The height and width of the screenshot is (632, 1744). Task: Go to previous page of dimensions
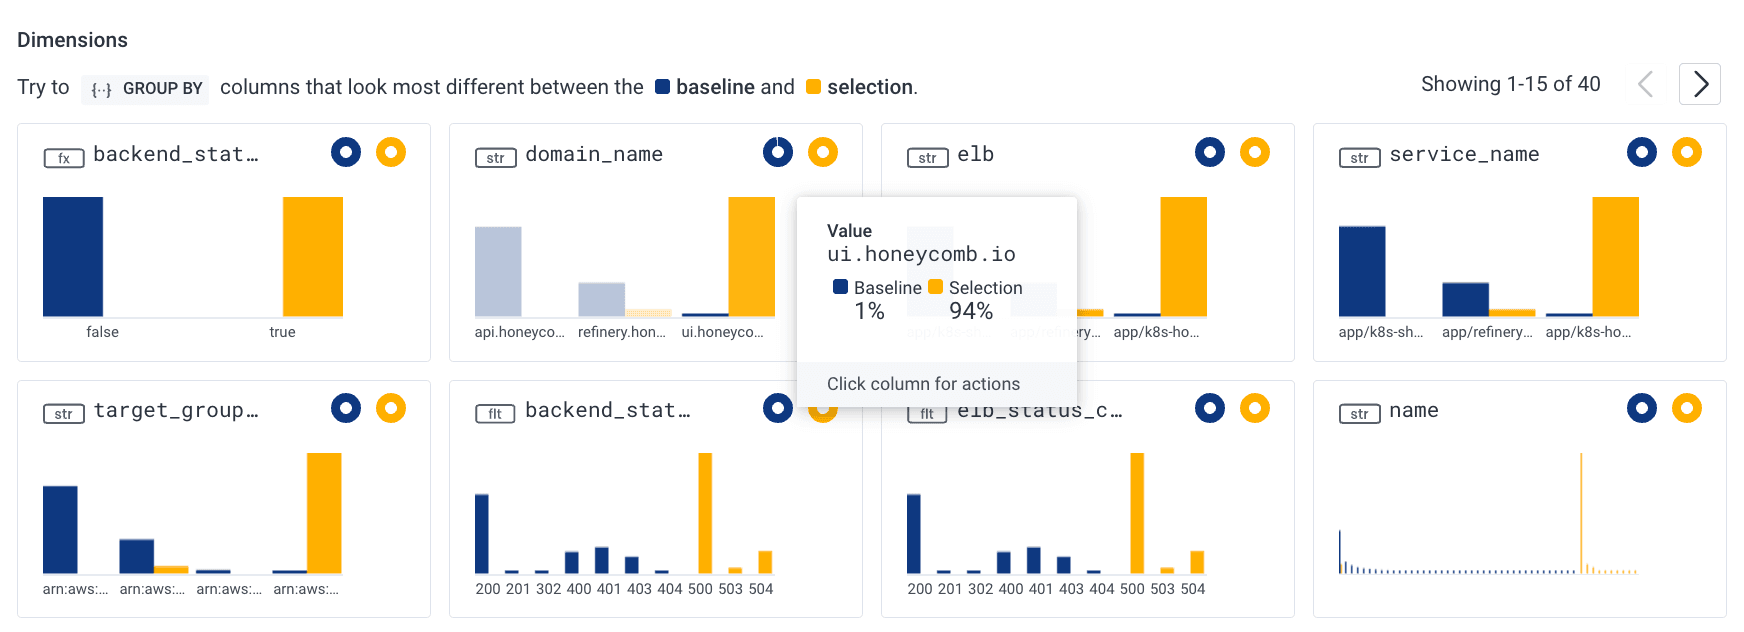1645,84
